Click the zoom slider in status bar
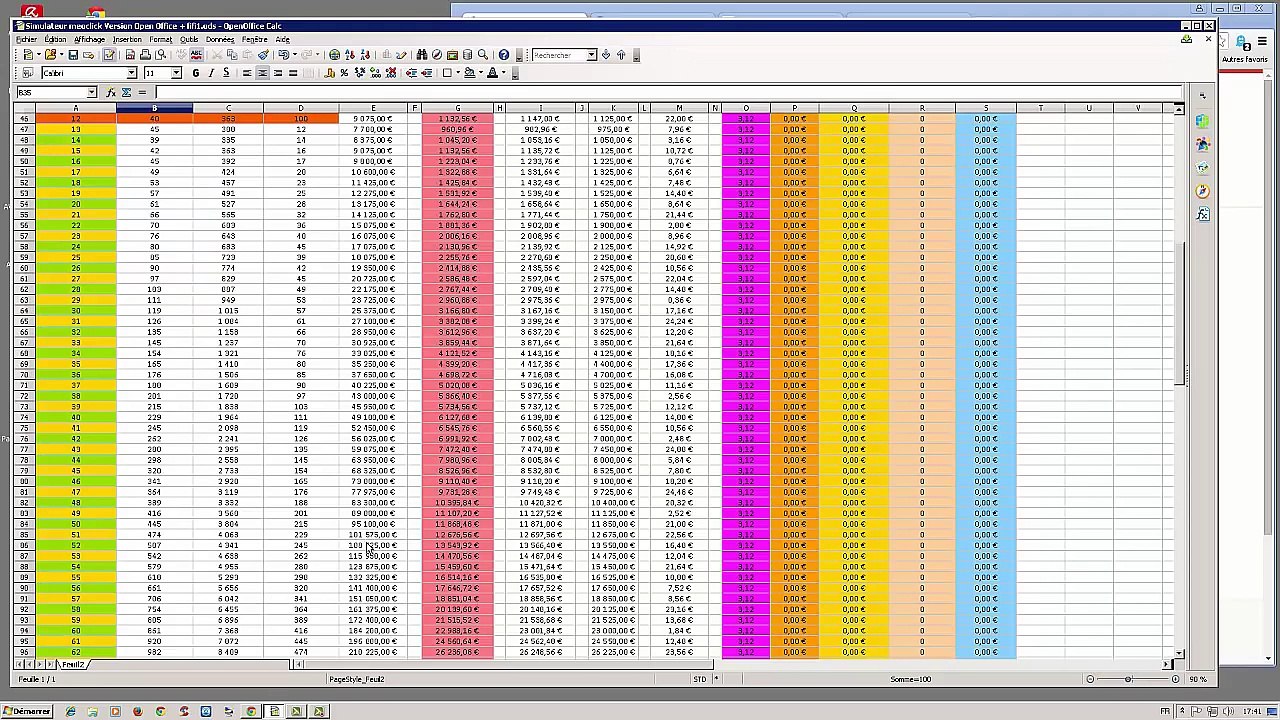 [x=1128, y=679]
